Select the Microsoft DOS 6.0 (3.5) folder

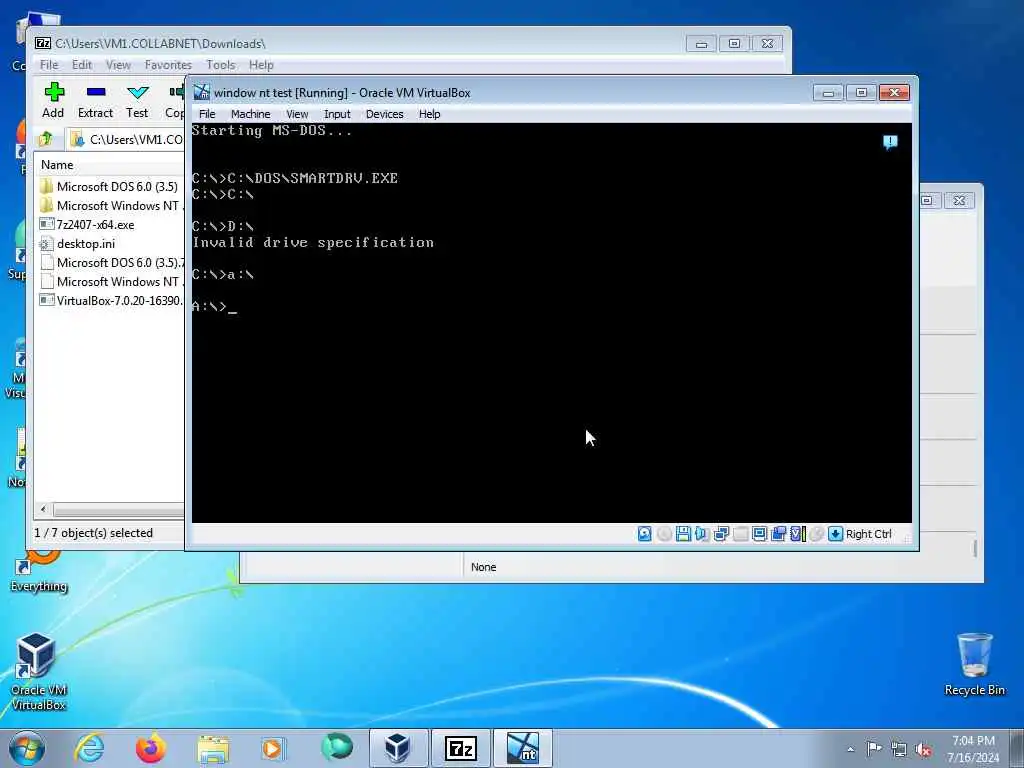tap(110, 187)
